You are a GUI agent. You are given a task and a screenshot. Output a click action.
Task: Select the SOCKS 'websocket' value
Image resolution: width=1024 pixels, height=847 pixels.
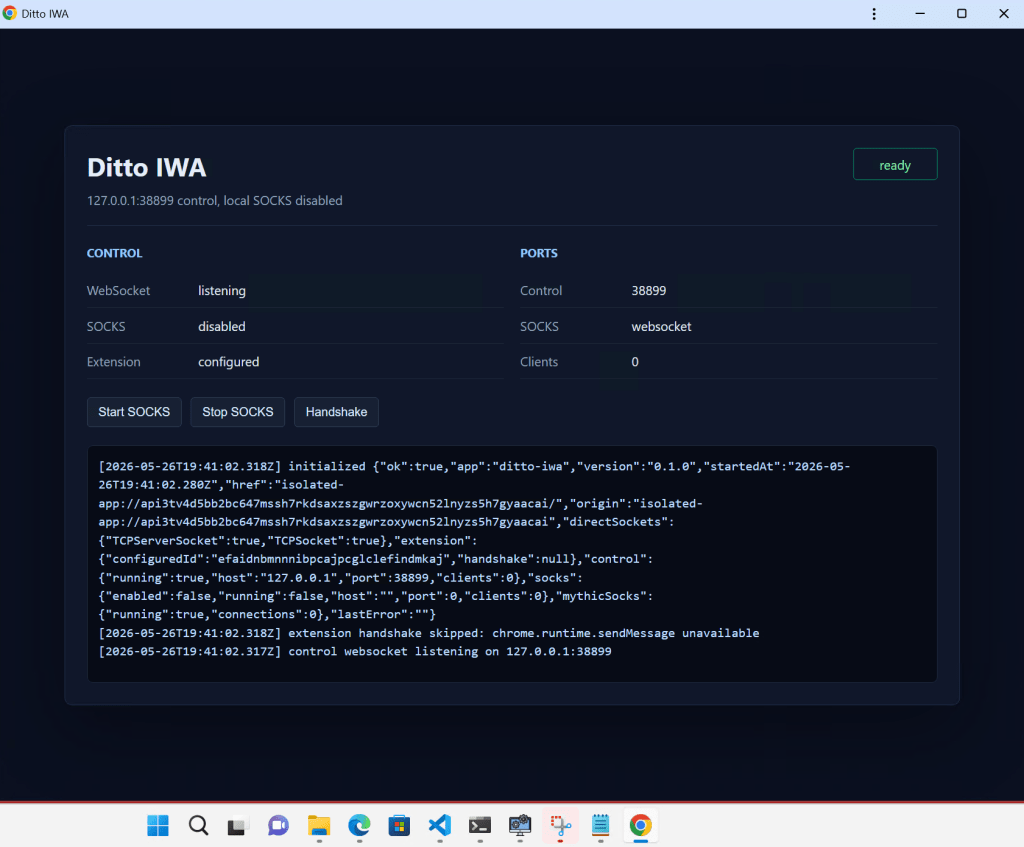tap(661, 327)
